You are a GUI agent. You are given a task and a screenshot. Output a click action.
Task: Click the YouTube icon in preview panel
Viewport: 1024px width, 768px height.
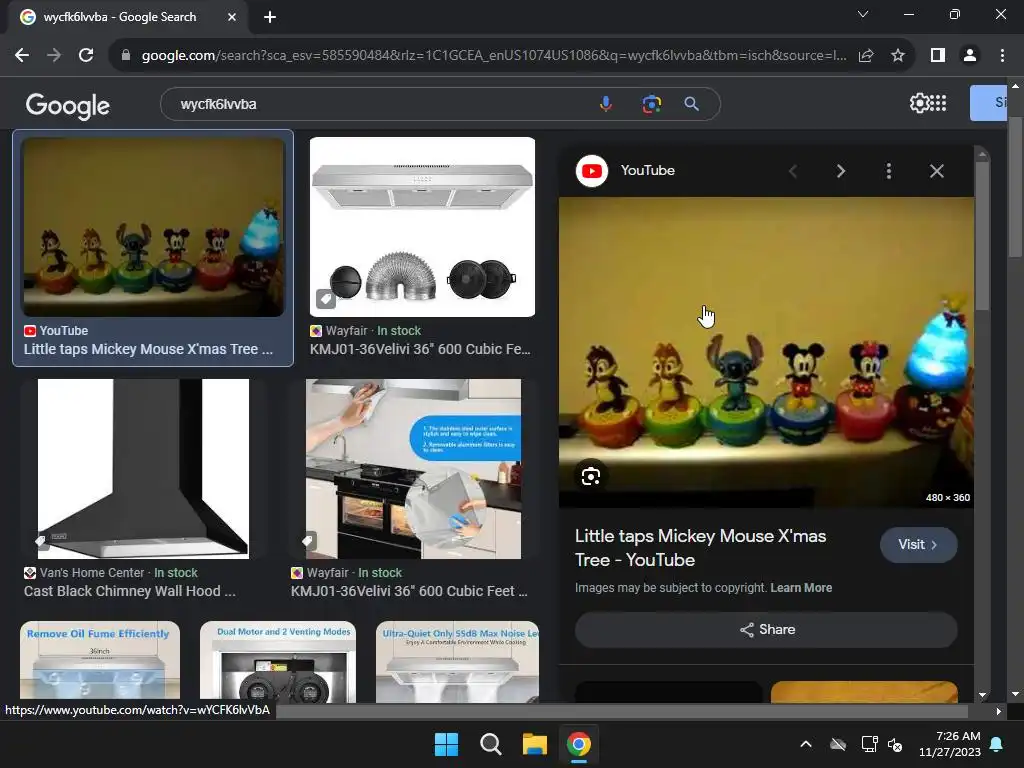[x=592, y=171]
